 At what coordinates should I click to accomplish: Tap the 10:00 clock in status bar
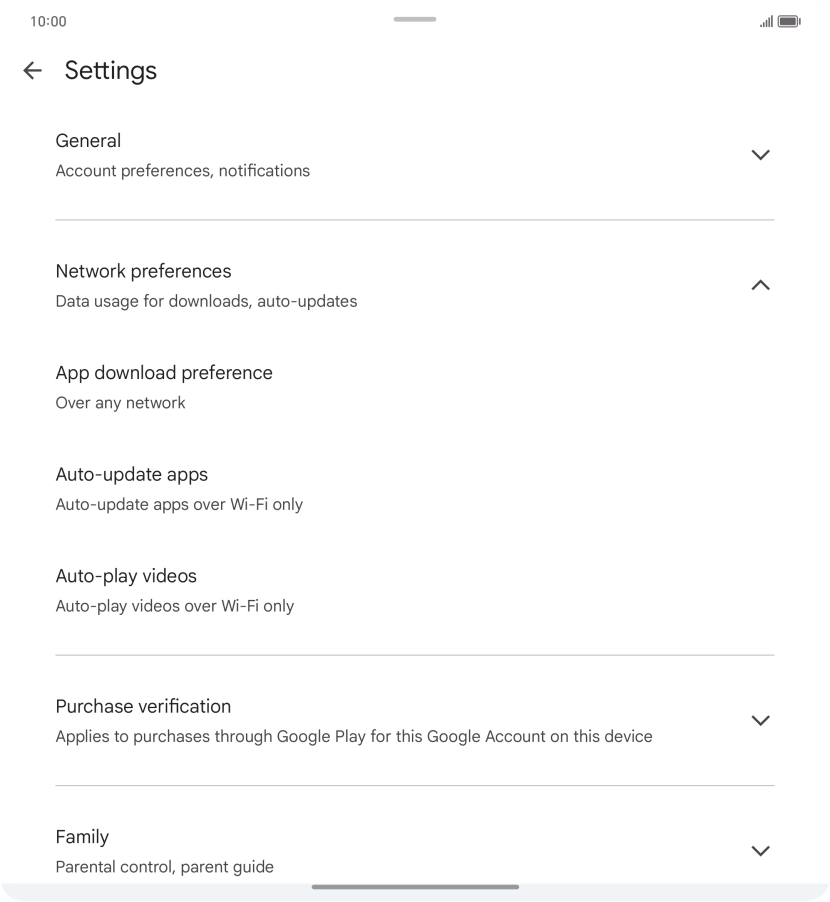pyautogui.click(x=48, y=21)
